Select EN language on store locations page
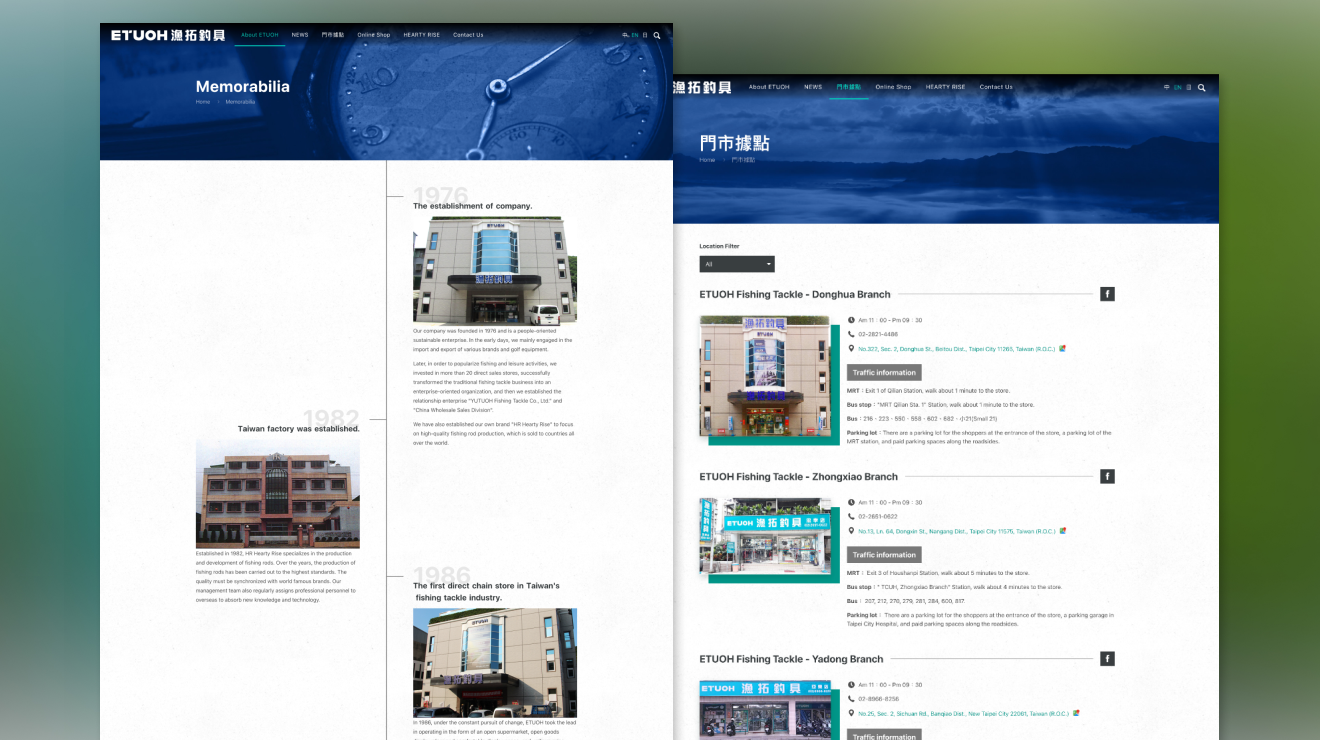The width and height of the screenshot is (1320, 740). (1178, 87)
